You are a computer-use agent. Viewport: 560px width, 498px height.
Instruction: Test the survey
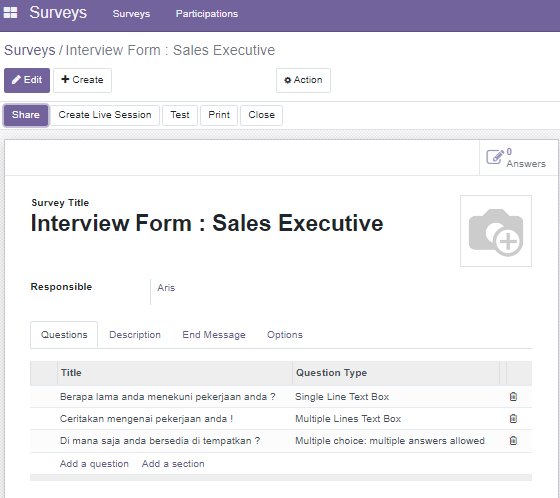point(180,115)
